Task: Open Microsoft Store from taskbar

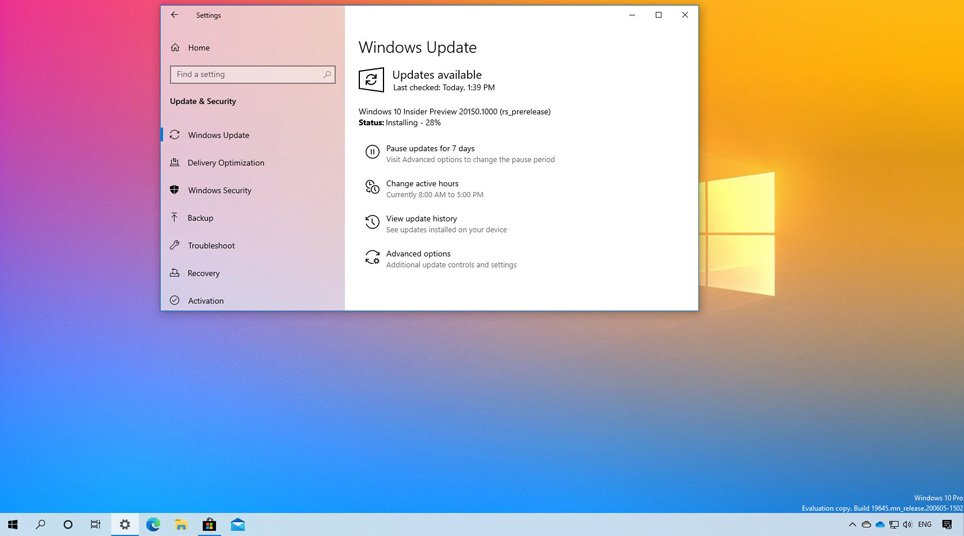Action: [x=209, y=524]
